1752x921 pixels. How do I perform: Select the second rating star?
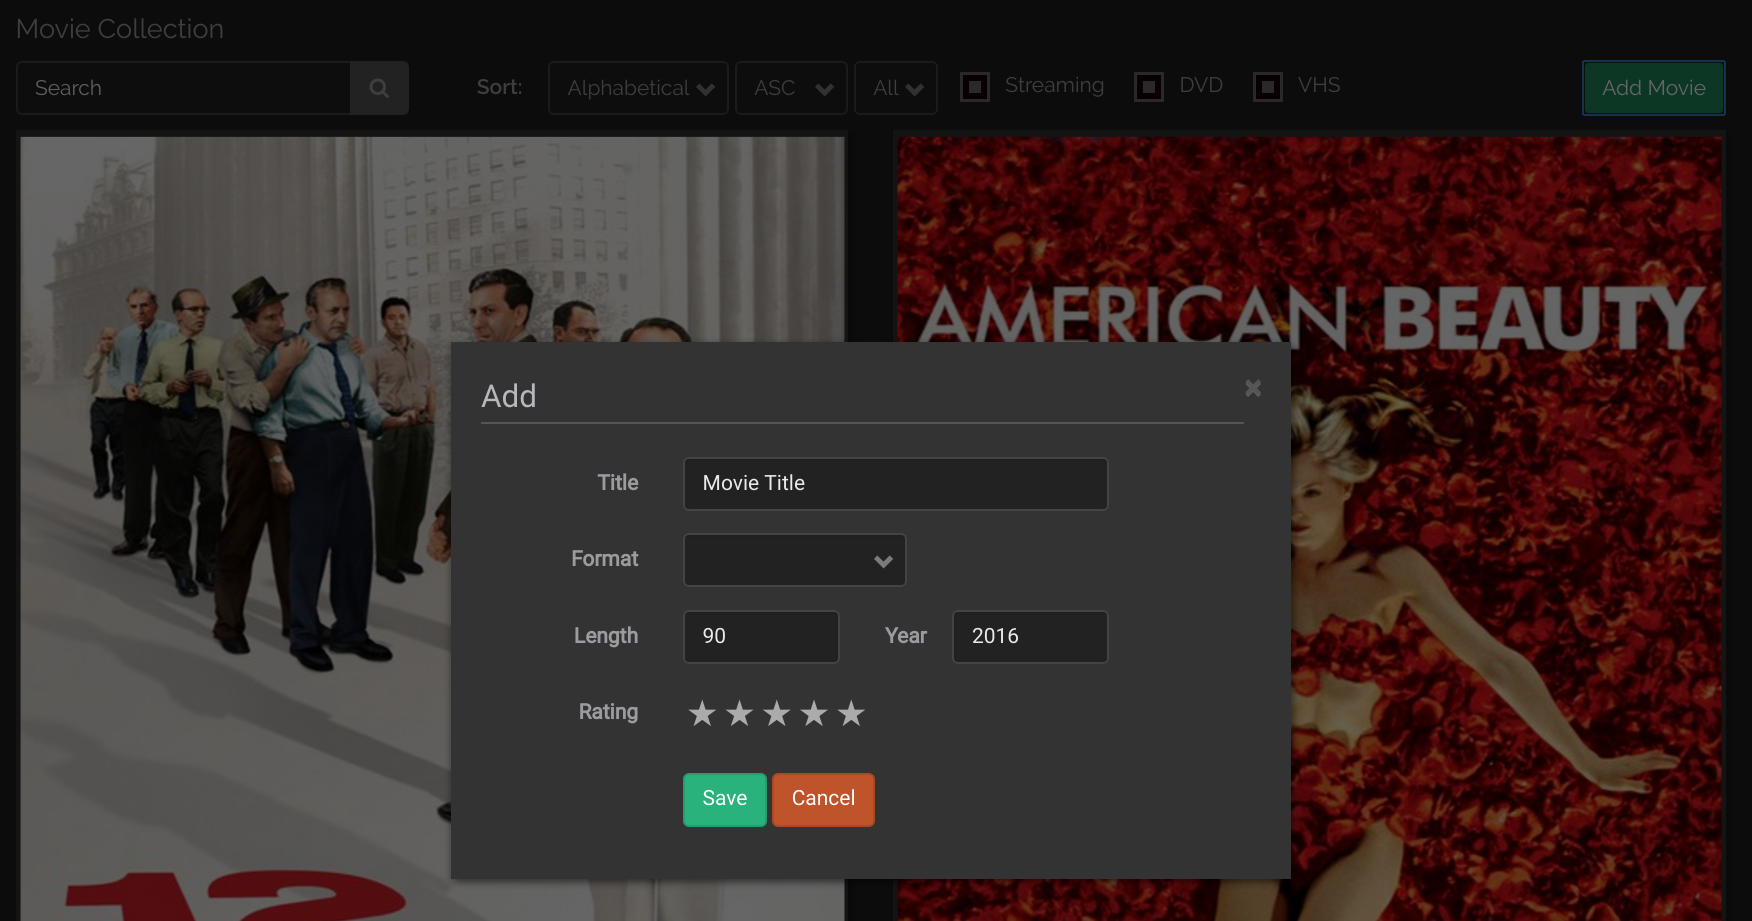739,713
